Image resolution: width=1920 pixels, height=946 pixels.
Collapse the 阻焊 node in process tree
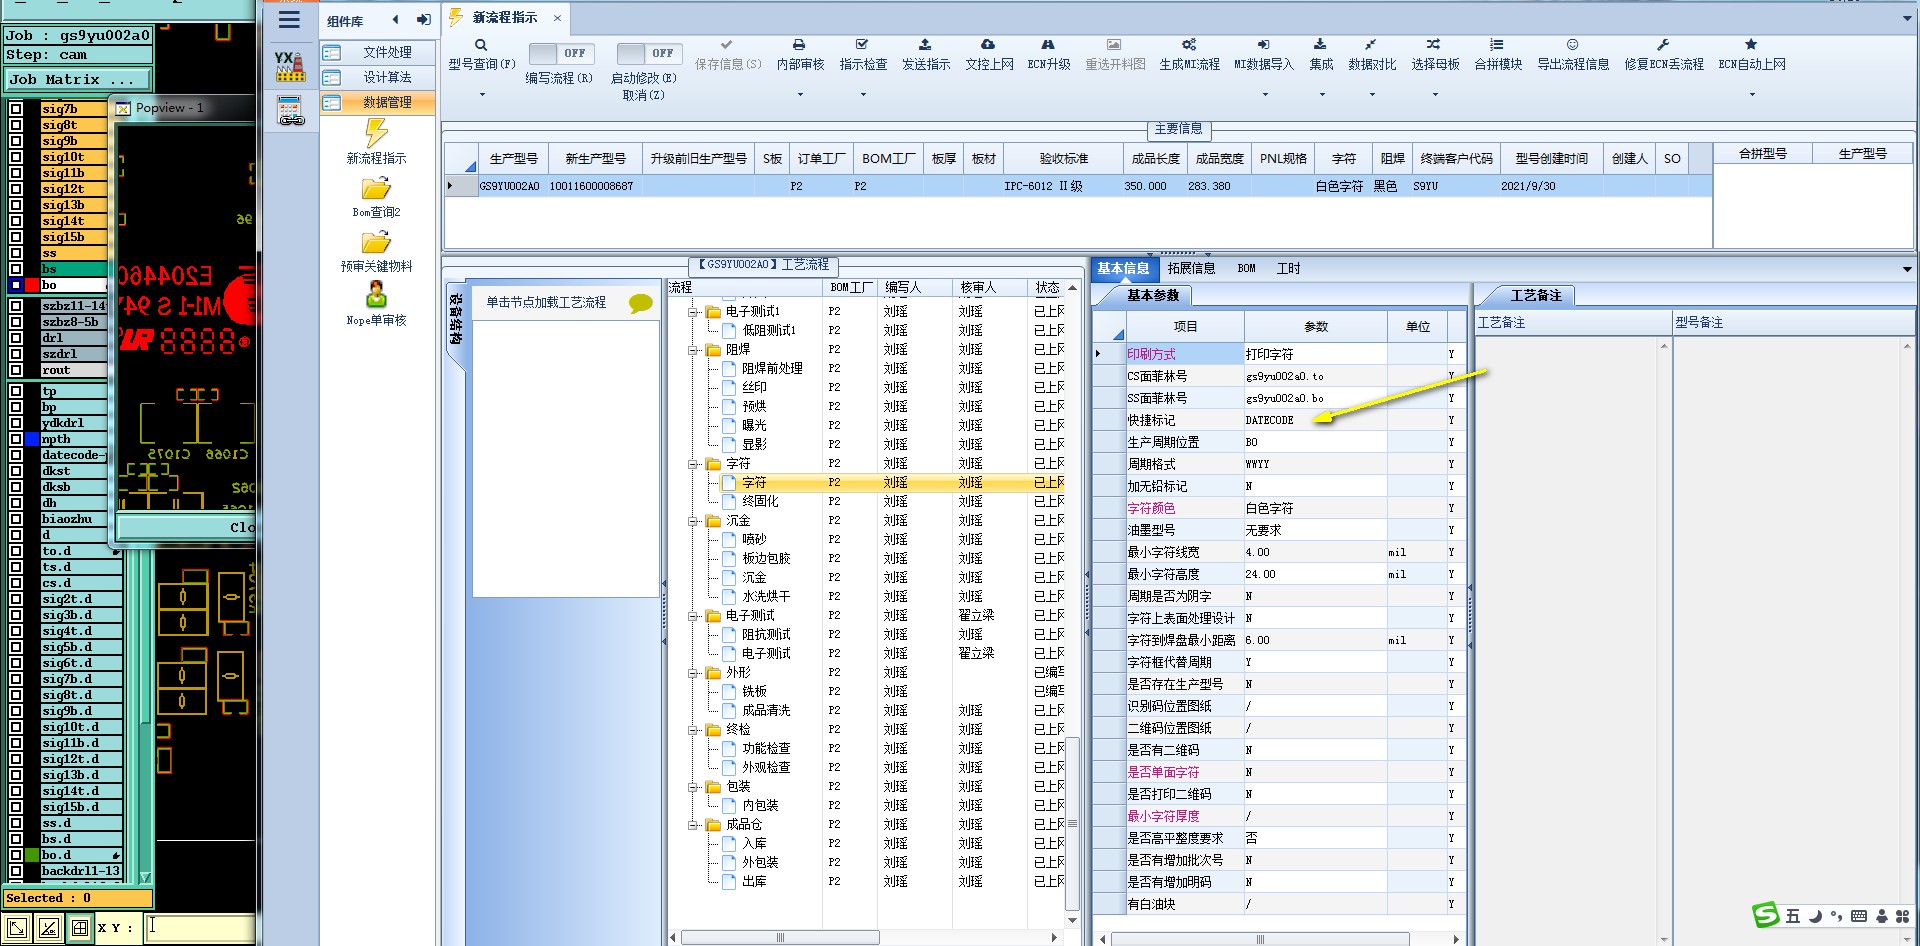pos(693,350)
